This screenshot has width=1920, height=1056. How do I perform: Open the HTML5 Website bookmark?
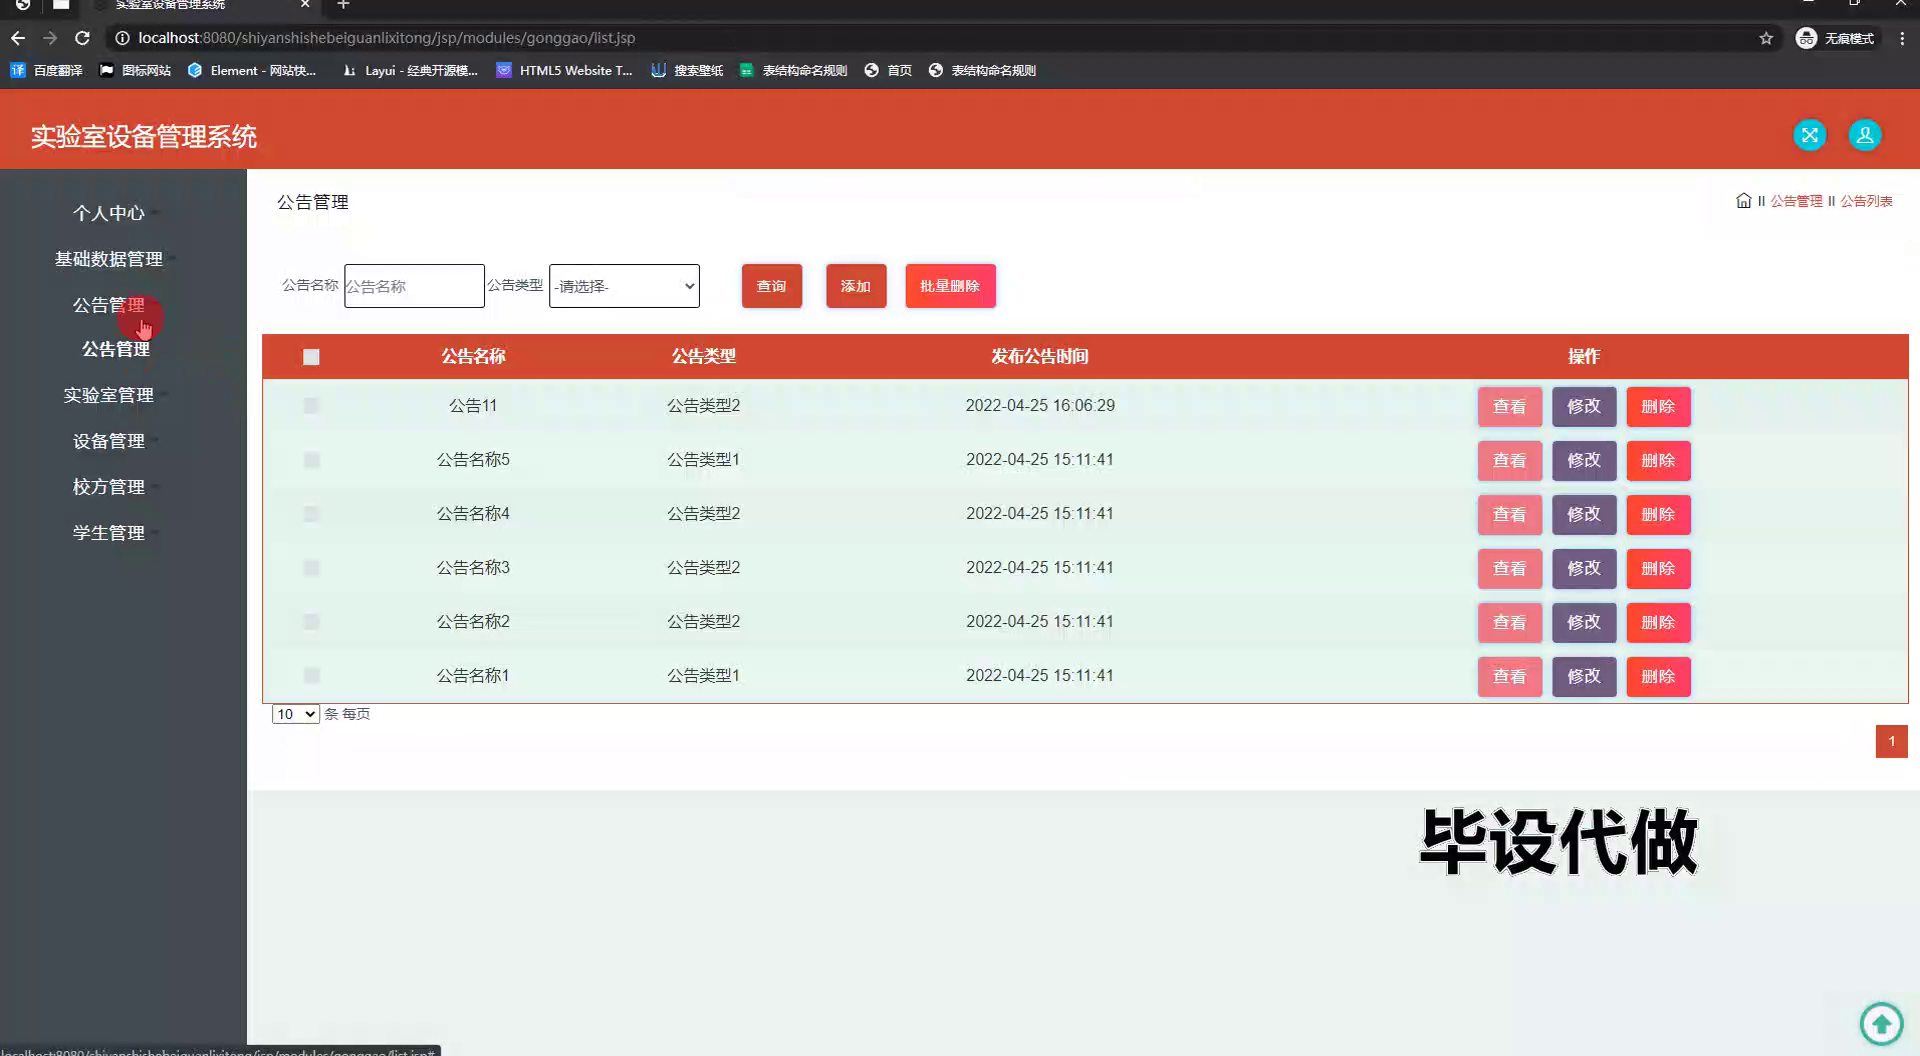pos(565,70)
